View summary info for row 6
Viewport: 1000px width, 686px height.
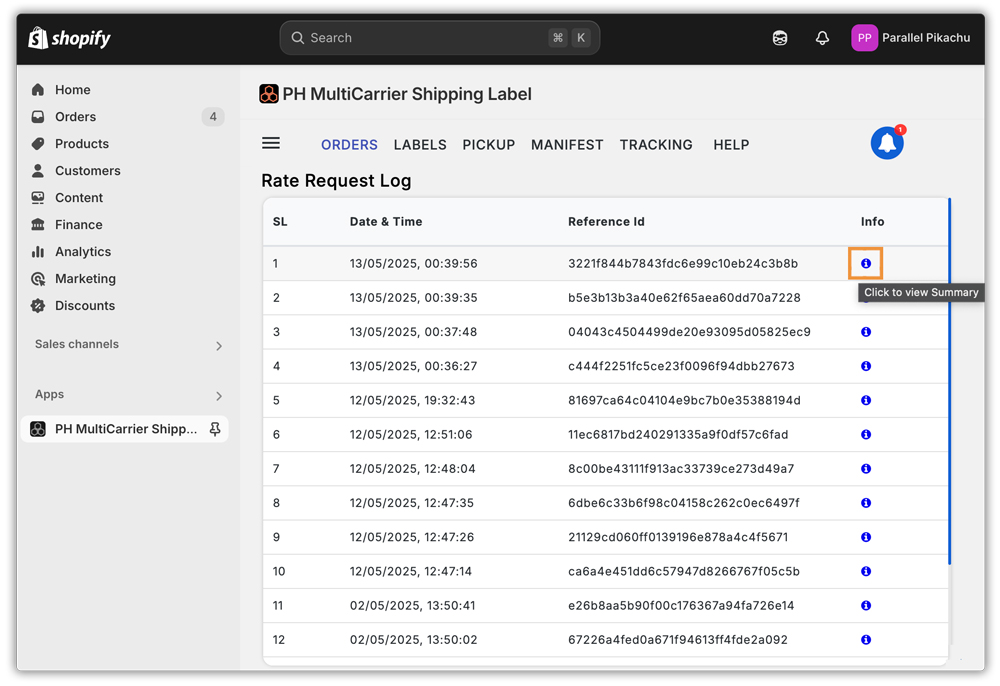[x=865, y=435]
